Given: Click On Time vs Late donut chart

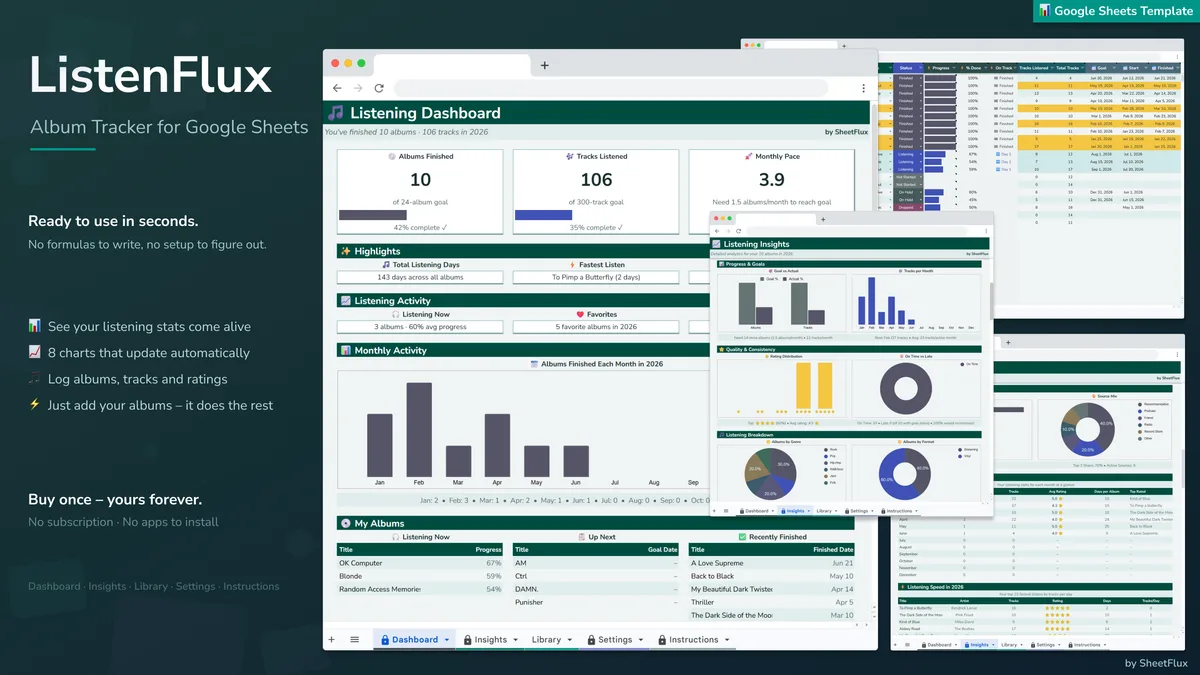Looking at the screenshot, I should 905,388.
